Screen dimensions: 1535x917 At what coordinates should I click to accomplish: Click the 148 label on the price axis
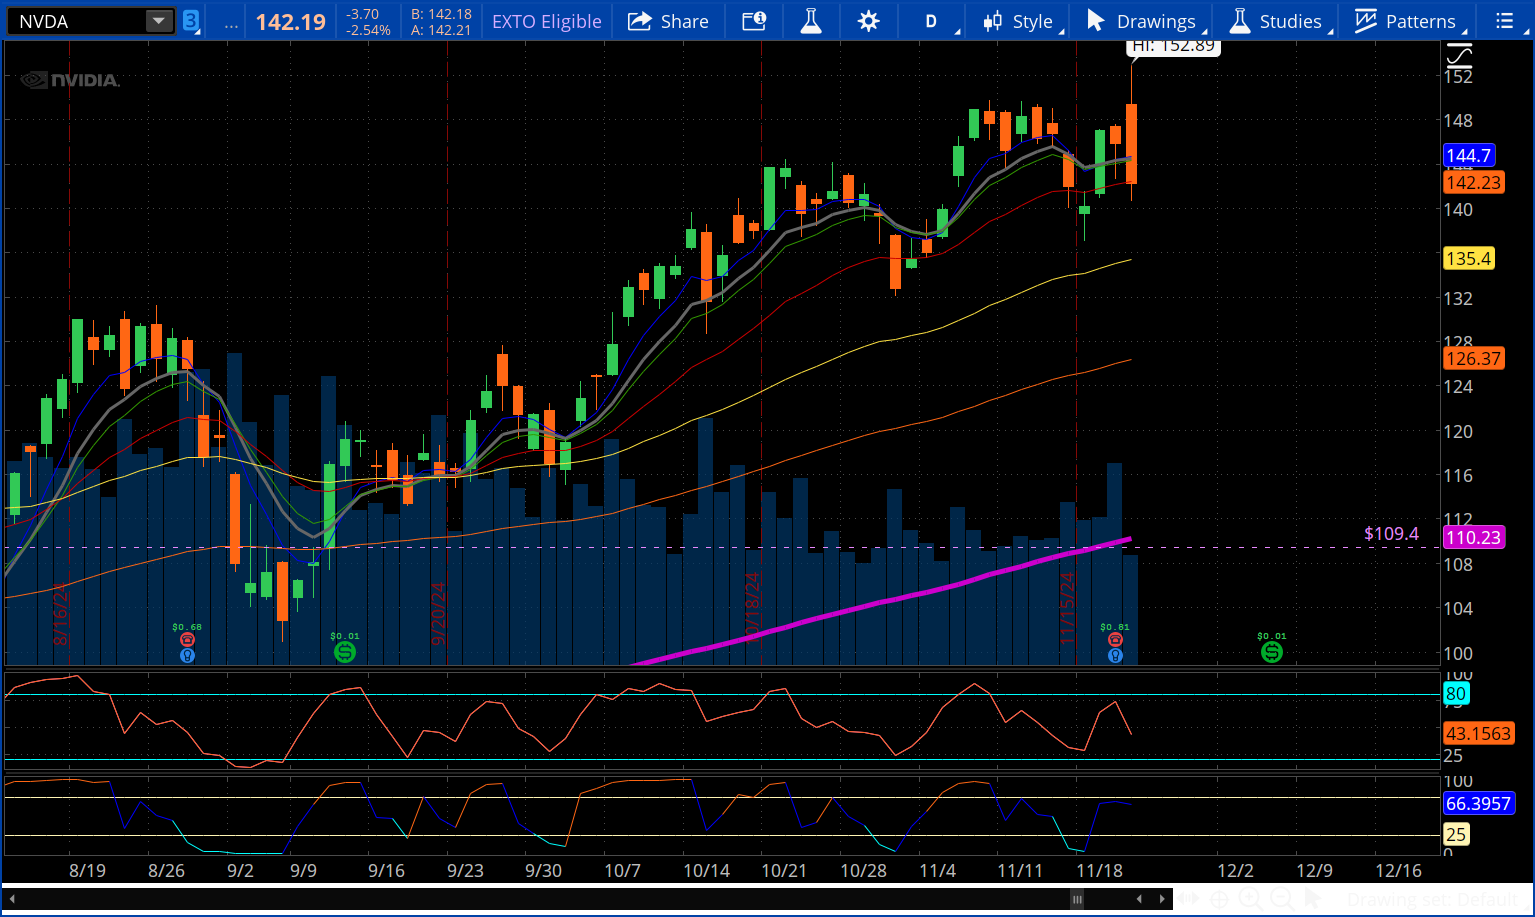point(1458,121)
